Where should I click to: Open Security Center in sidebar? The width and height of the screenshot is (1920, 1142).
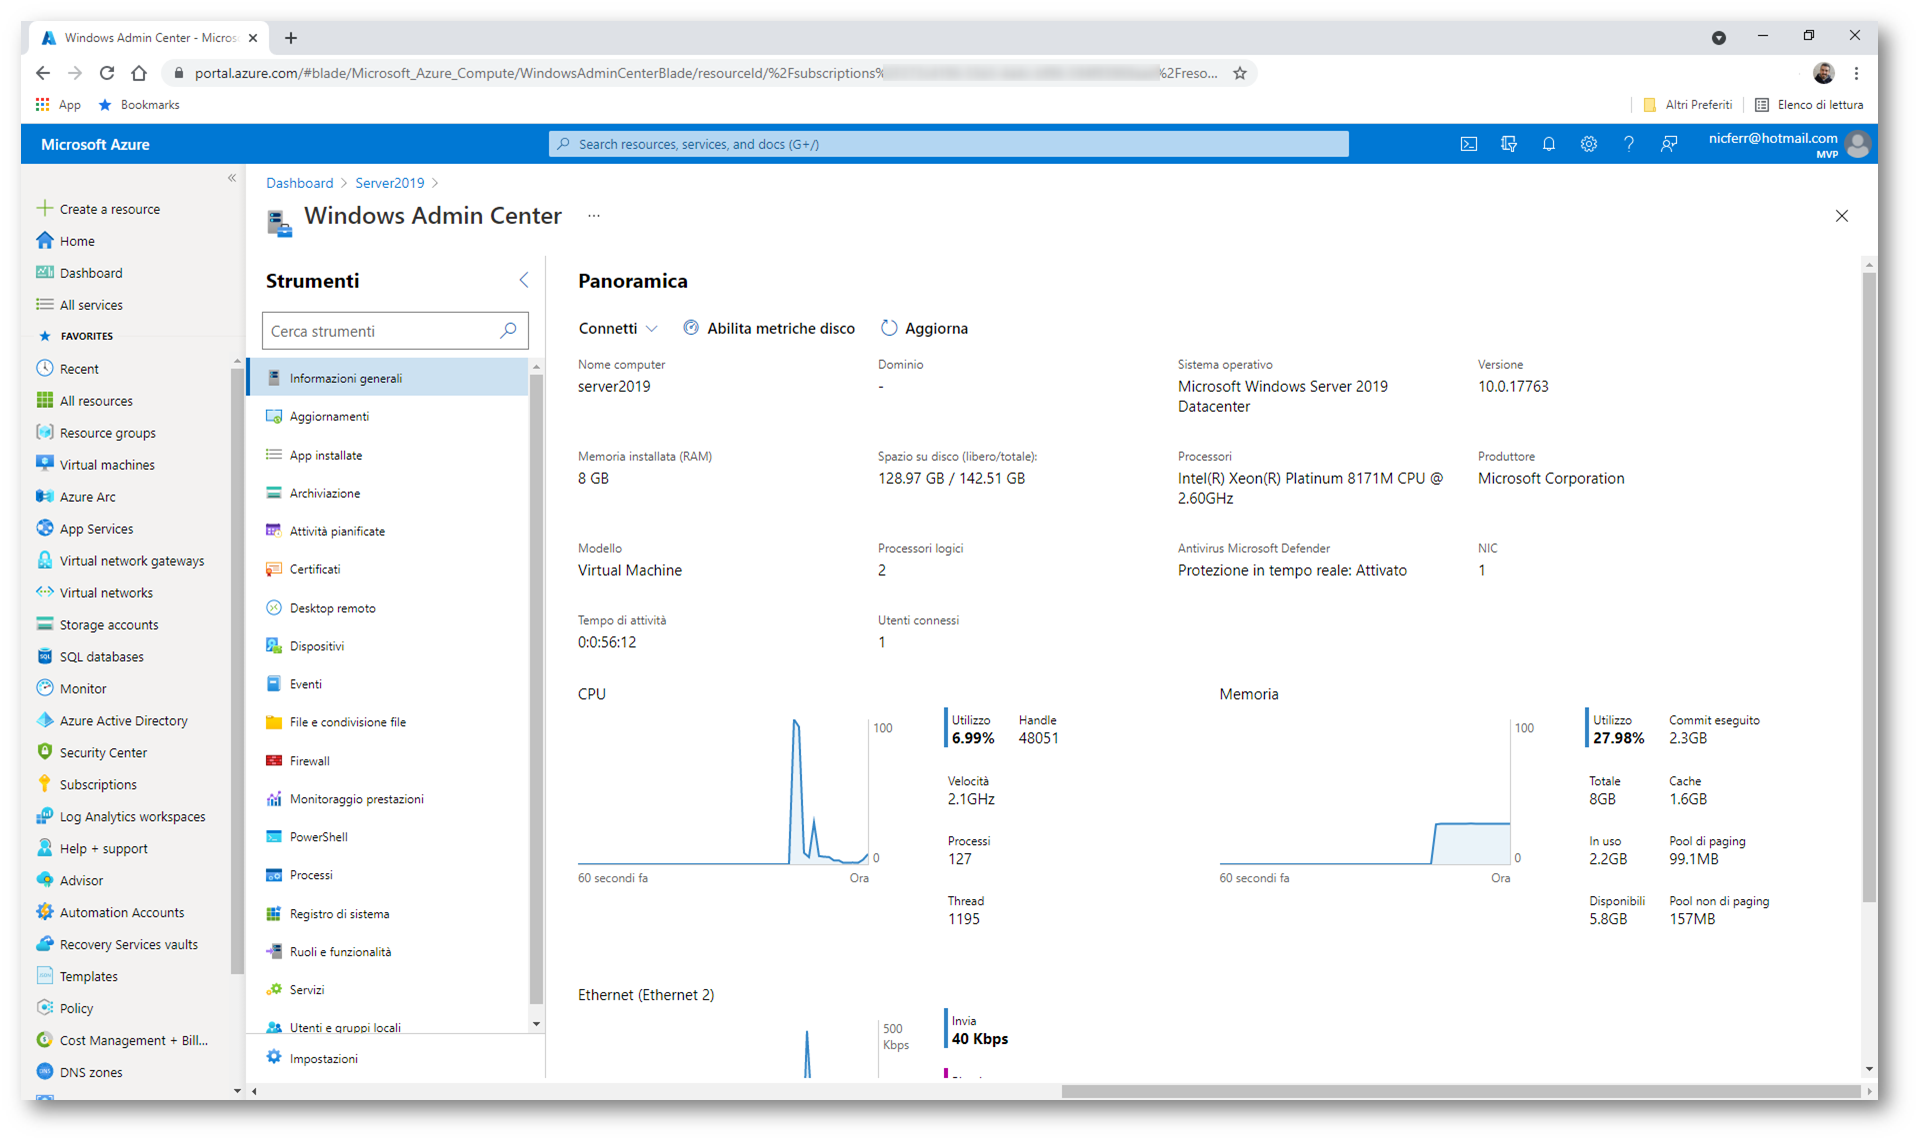[x=103, y=753]
